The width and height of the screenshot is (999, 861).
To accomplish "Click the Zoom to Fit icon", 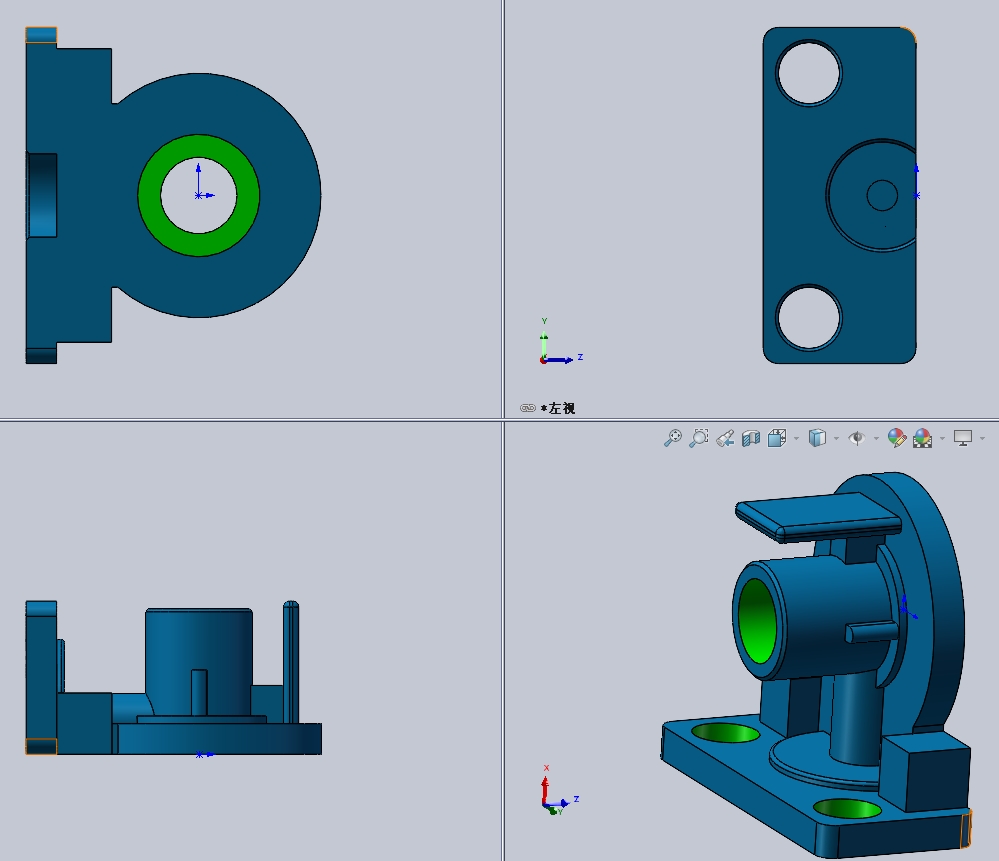I will [673, 438].
